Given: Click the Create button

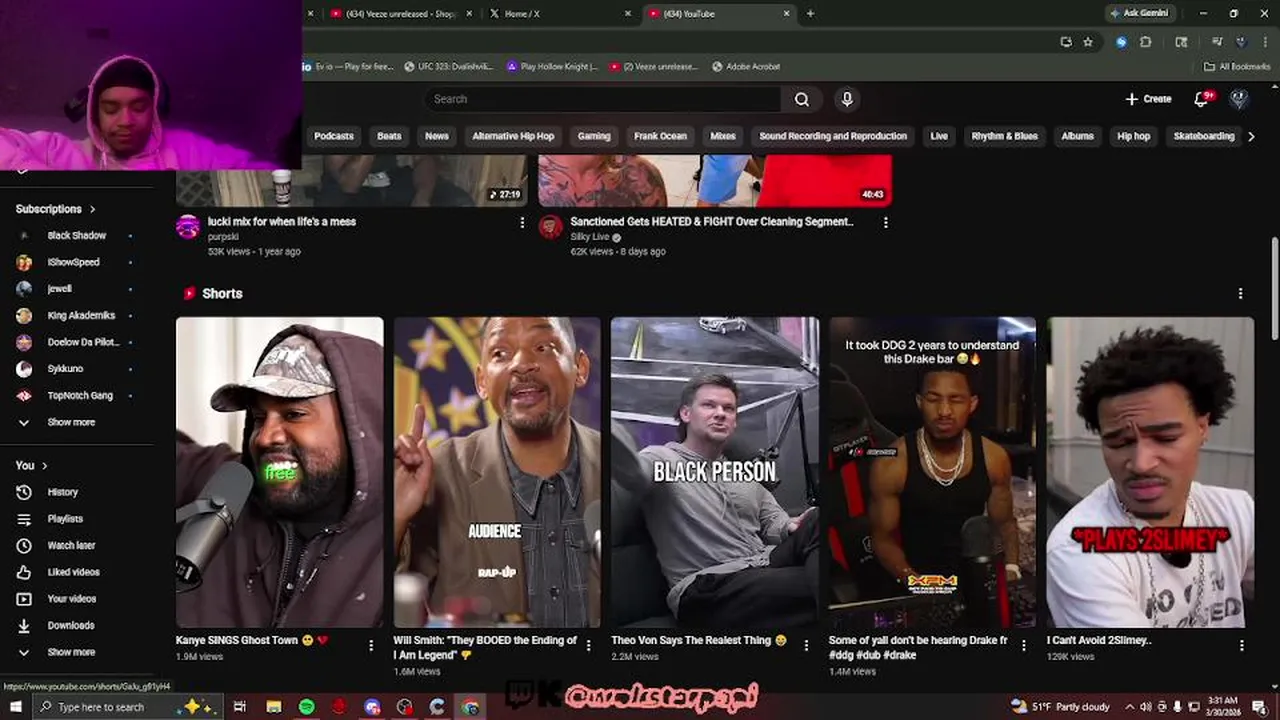Looking at the screenshot, I should (1148, 99).
